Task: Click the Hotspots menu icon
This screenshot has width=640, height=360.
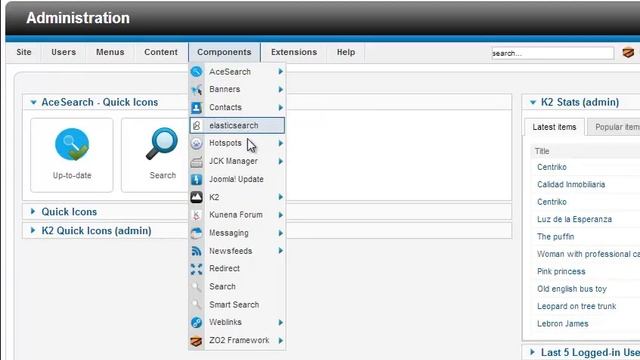Action: 196,143
